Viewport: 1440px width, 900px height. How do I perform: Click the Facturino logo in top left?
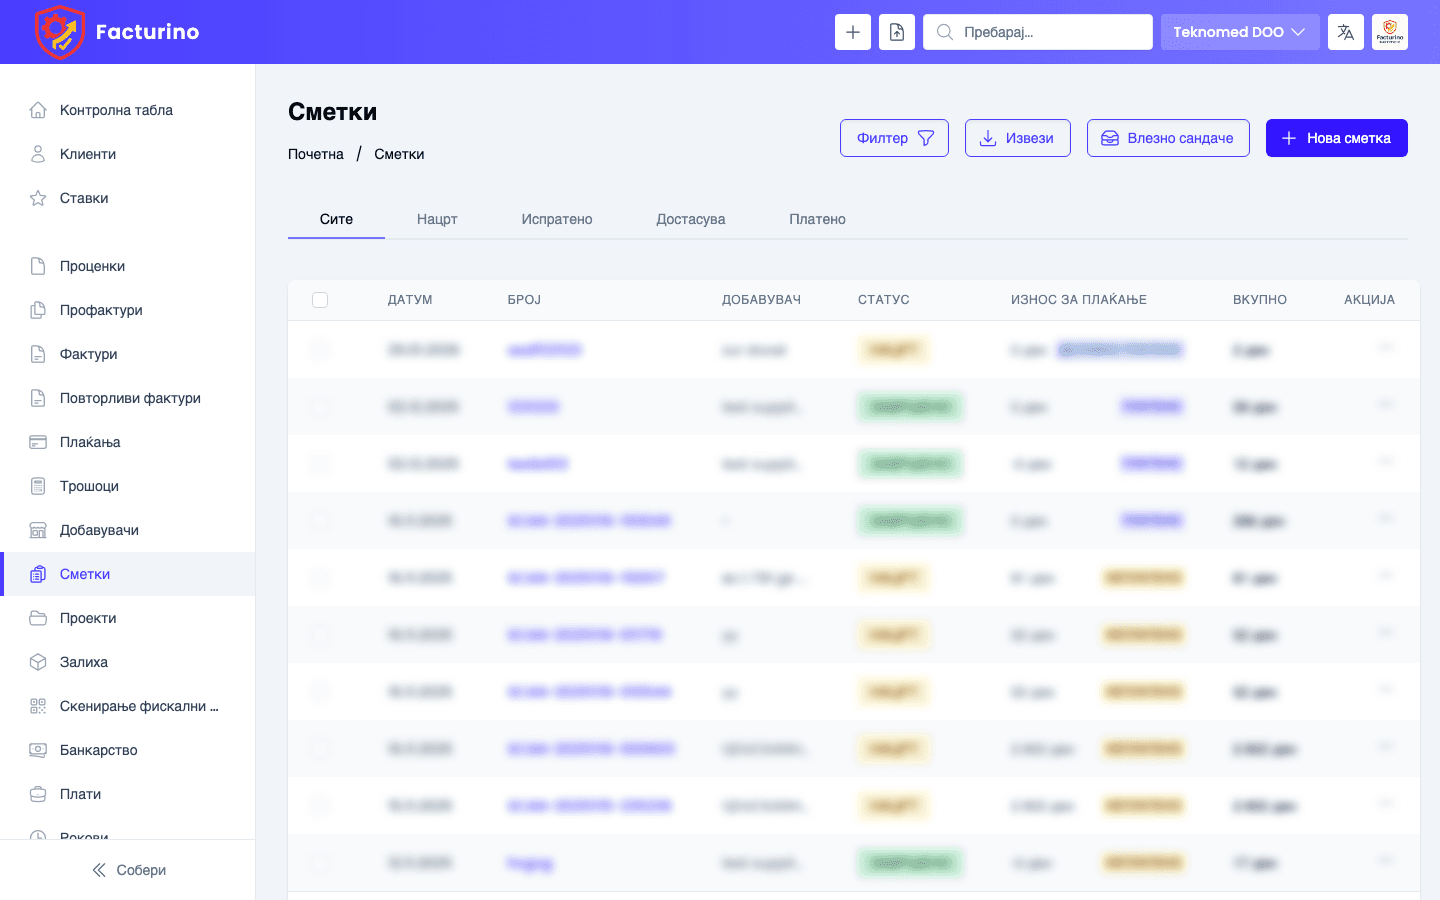click(117, 32)
